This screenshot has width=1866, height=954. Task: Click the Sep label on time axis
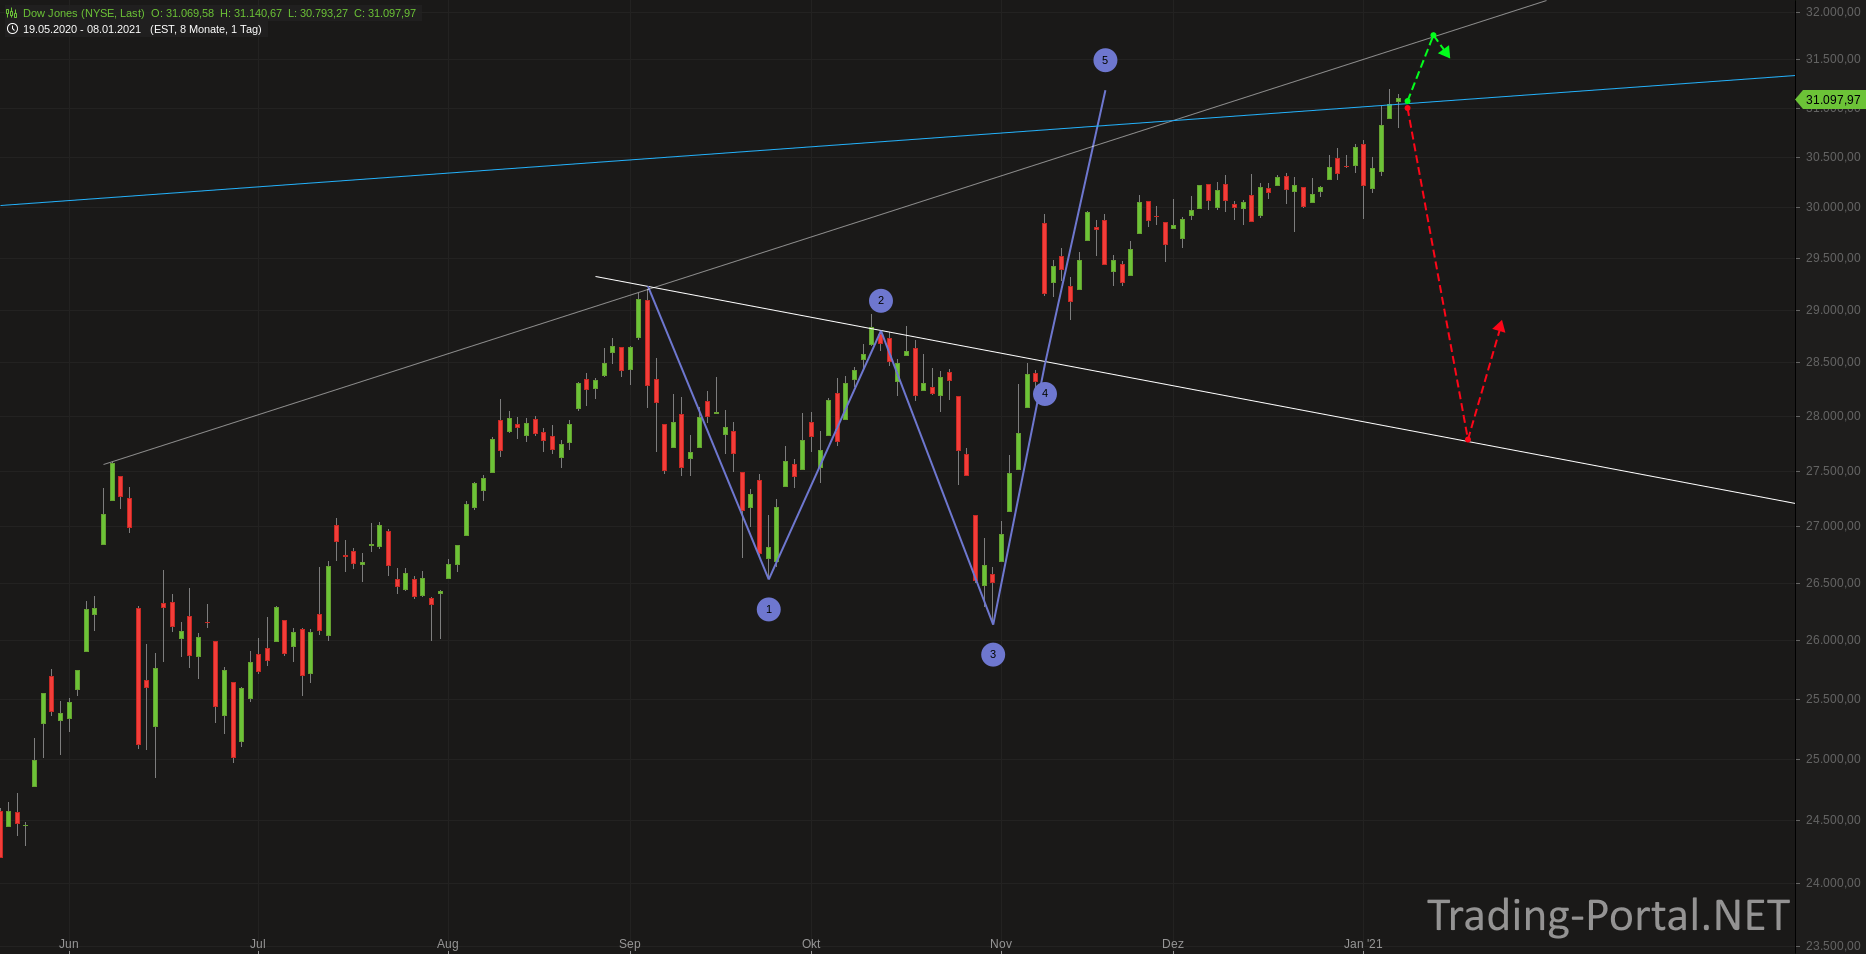coord(630,944)
